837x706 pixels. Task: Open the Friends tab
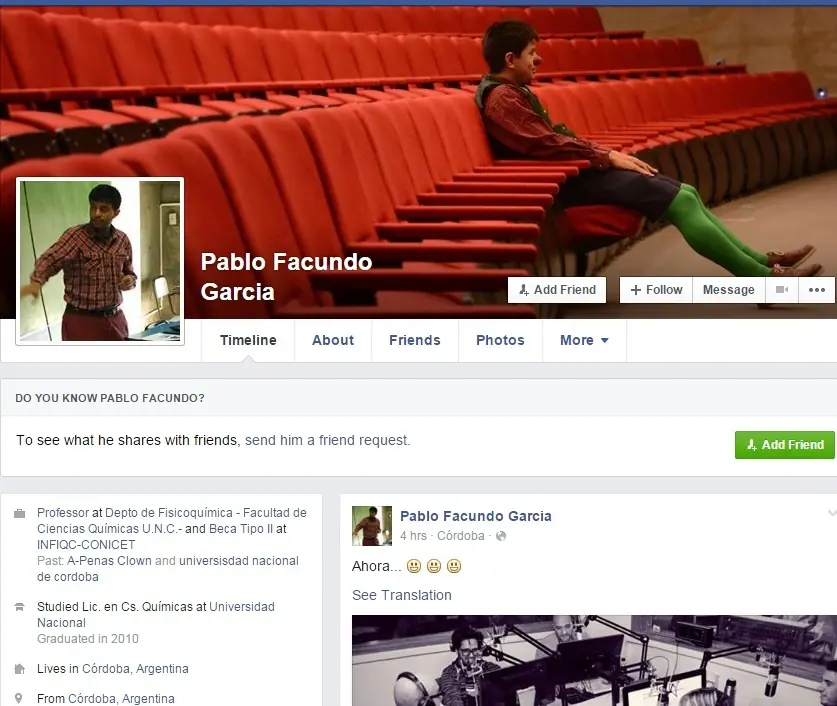click(x=415, y=340)
